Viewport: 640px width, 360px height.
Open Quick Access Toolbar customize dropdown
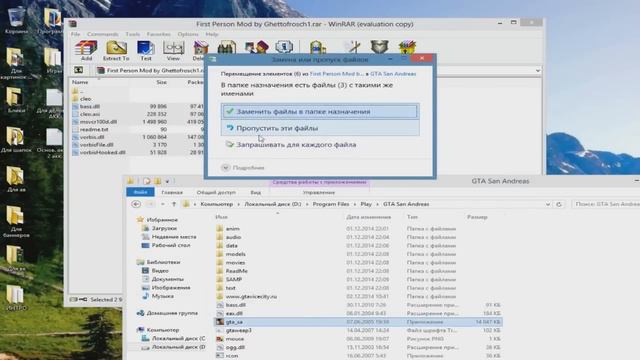(167, 181)
